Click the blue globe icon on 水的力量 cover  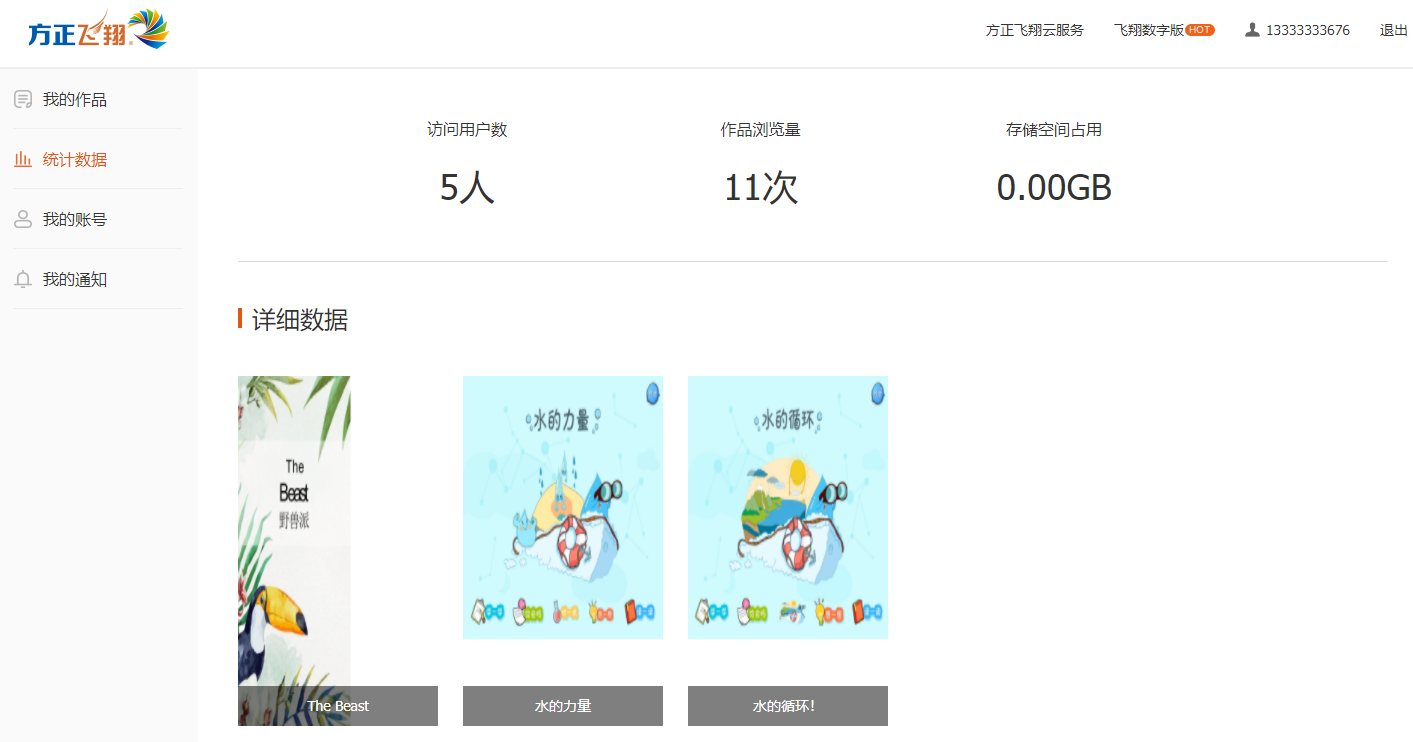pyautogui.click(x=652, y=393)
